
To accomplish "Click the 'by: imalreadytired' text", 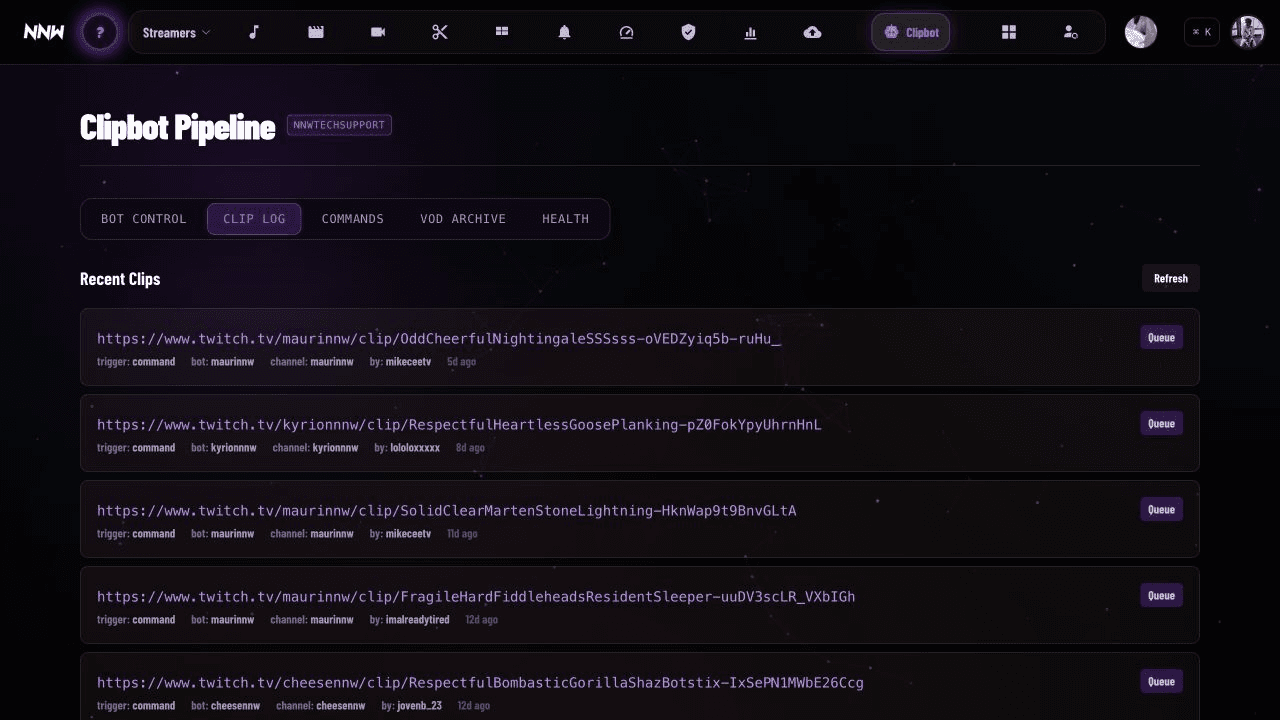I will point(410,620).
